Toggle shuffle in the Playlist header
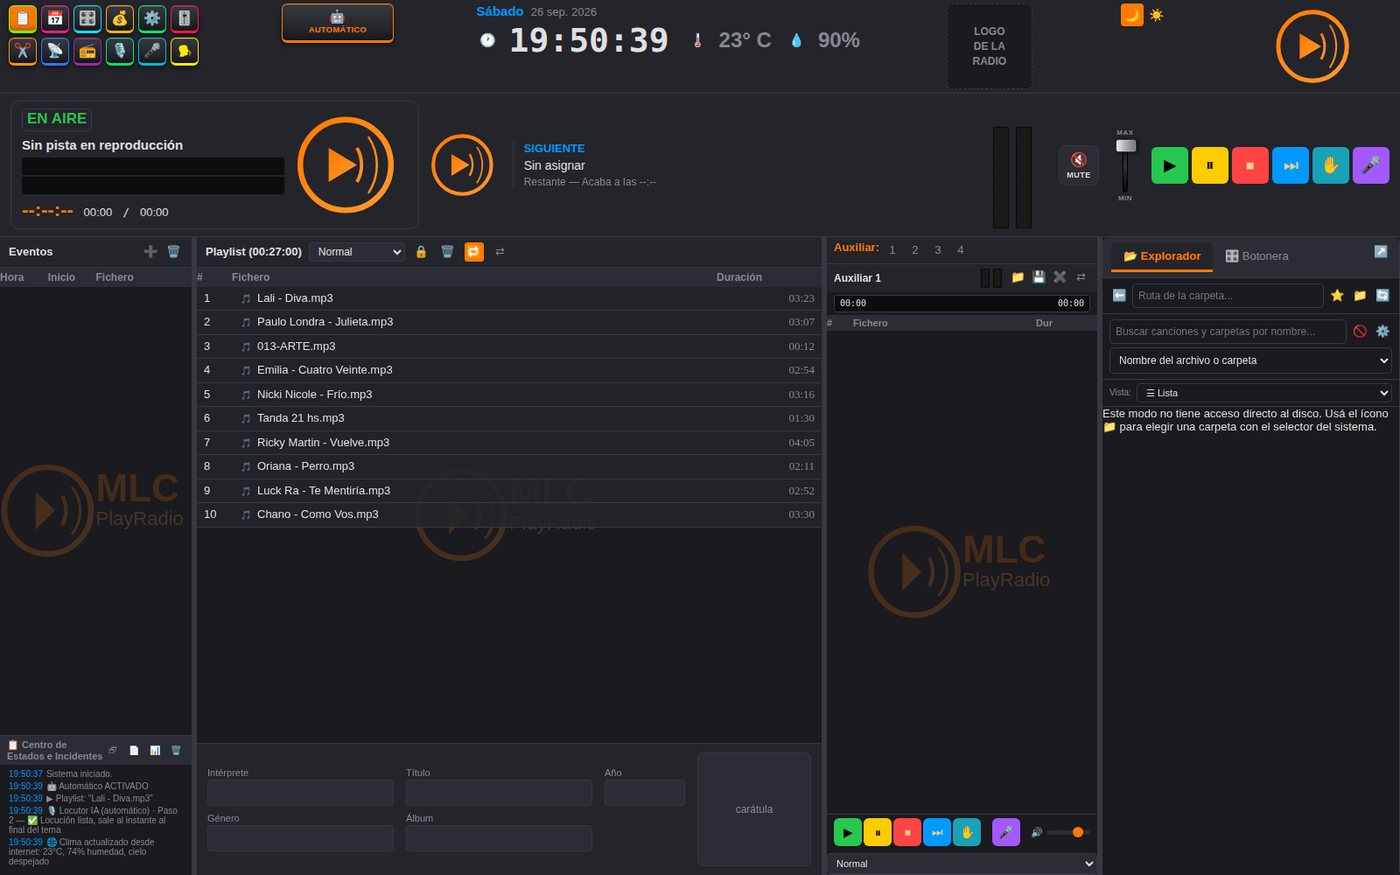This screenshot has width=1400, height=875. 500,252
